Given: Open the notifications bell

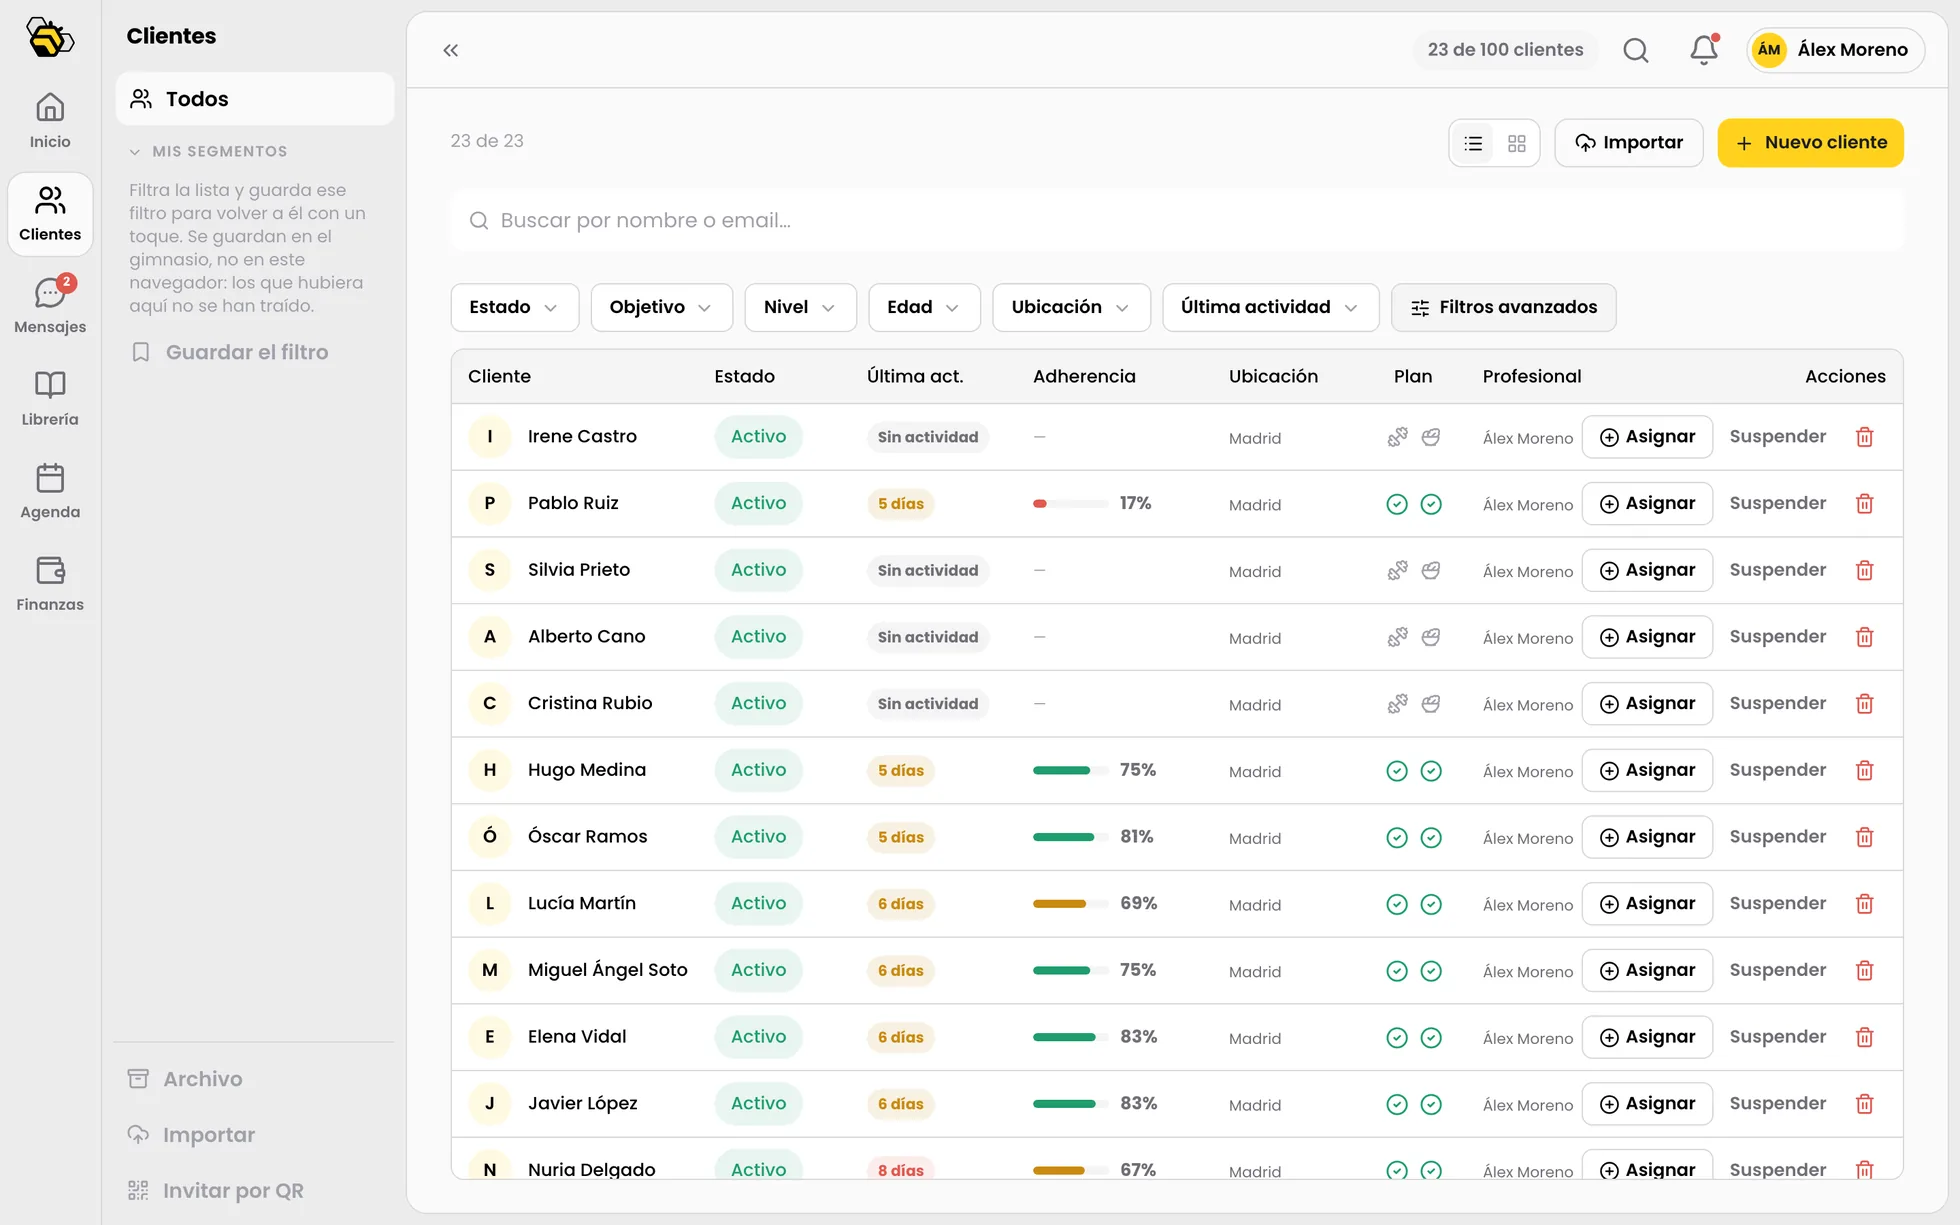Looking at the screenshot, I should pos(1704,50).
